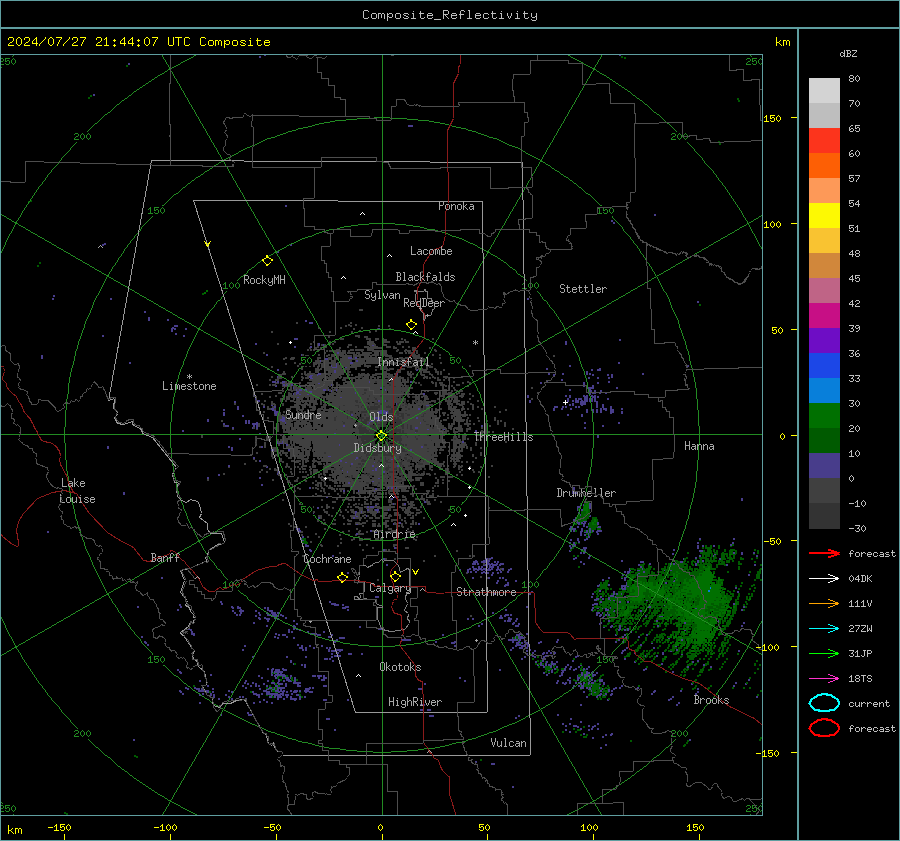Click the Brooks label
900x841 pixels.
pyautogui.click(x=711, y=700)
